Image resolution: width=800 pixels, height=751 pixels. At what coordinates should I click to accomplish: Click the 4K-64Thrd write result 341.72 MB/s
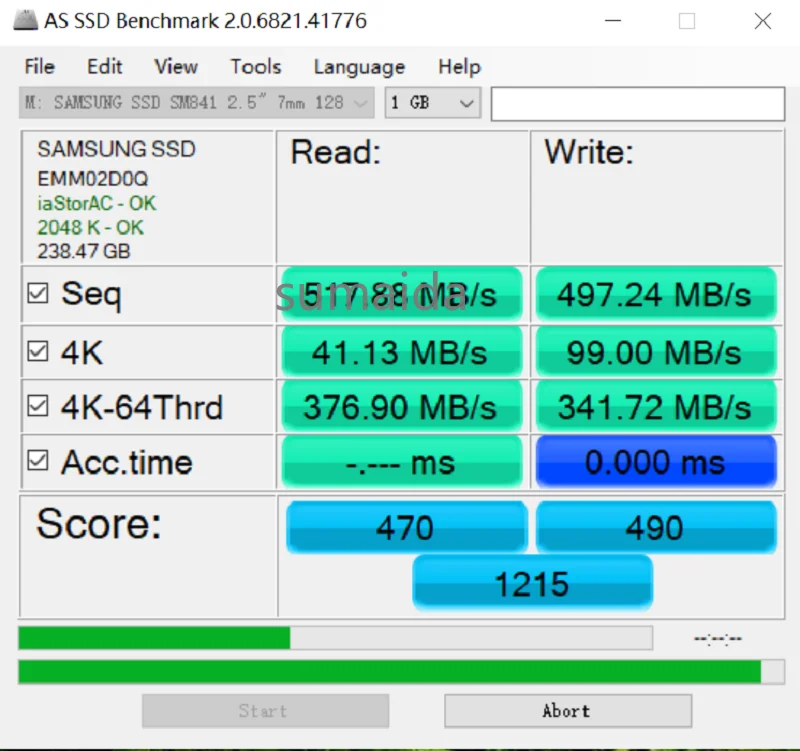pyautogui.click(x=656, y=407)
